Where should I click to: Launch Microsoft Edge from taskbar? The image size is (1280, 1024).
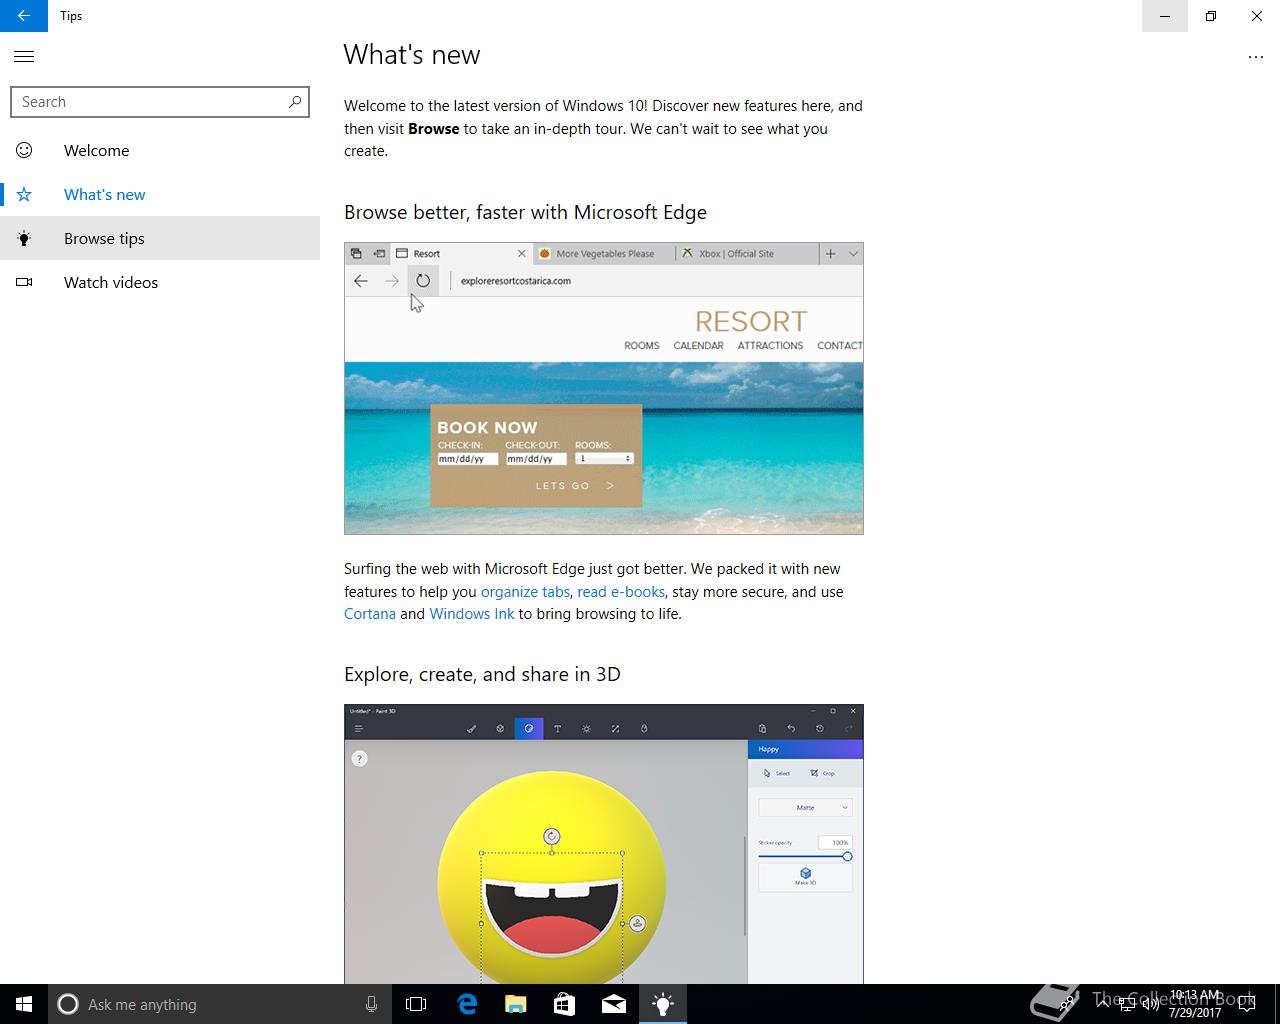pyautogui.click(x=466, y=1004)
